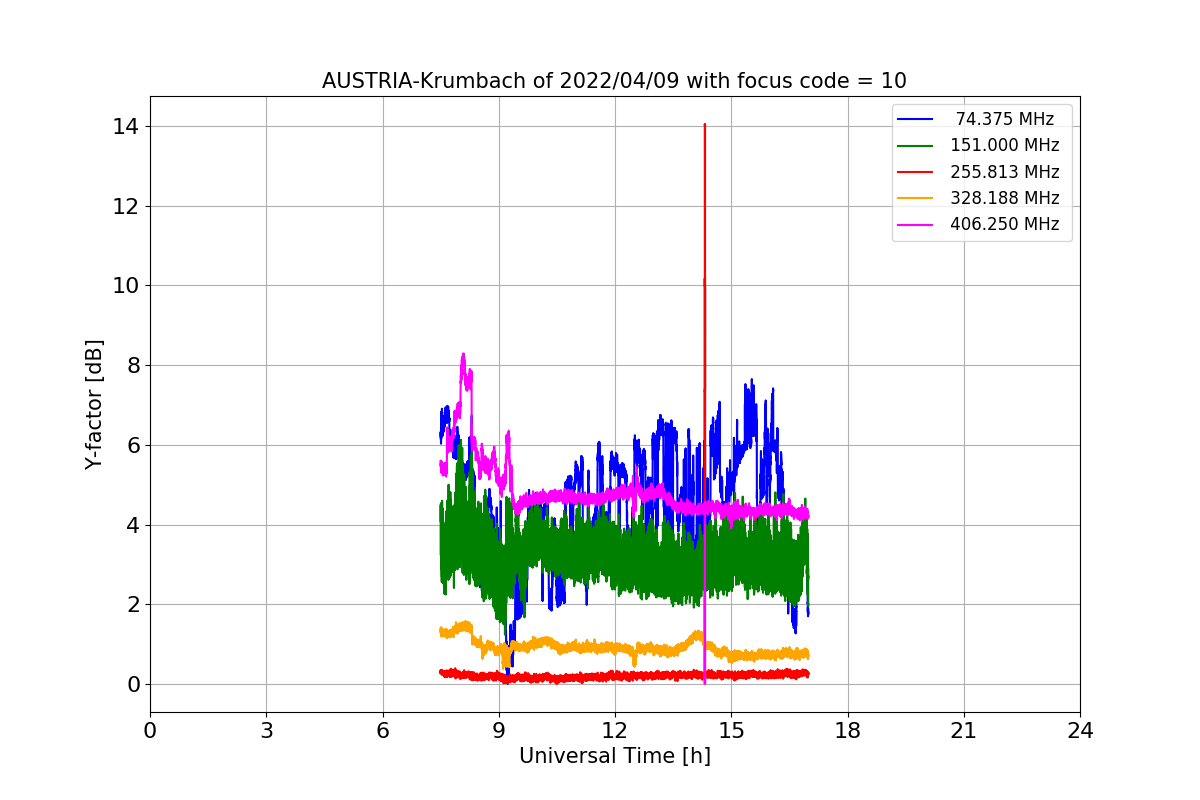1200x800 pixels.
Task: Select the '328.188 MHz' legend label
Action: [1005, 198]
